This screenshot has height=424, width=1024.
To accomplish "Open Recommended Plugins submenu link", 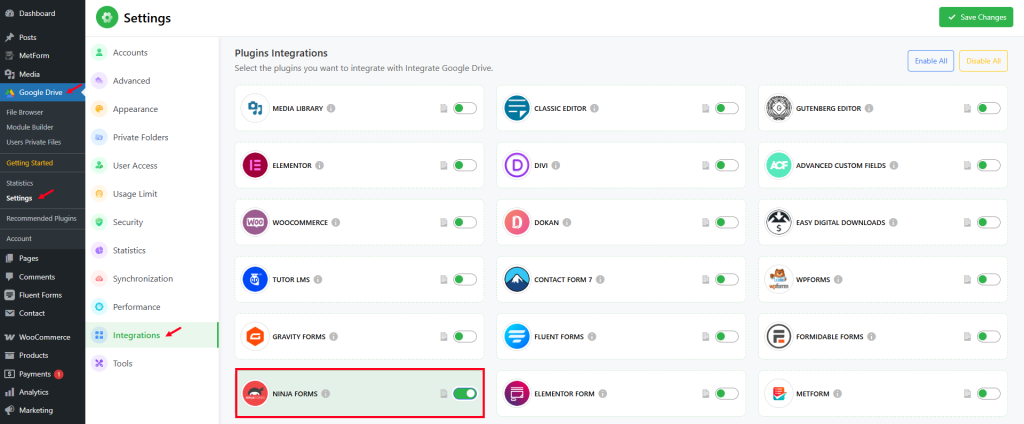I will coord(42,218).
